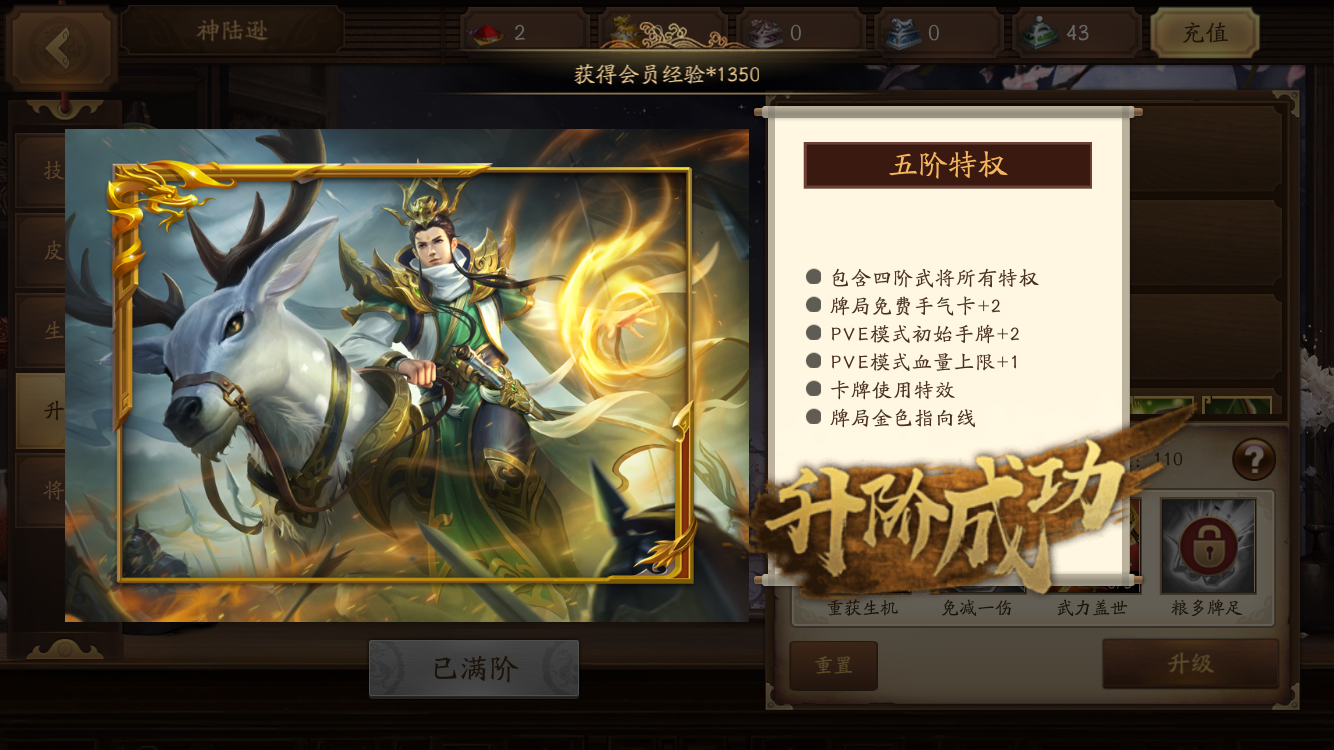Screen dimensions: 1334x750
Task: Tap the green jade icon showing 43
Action: 1041,33
